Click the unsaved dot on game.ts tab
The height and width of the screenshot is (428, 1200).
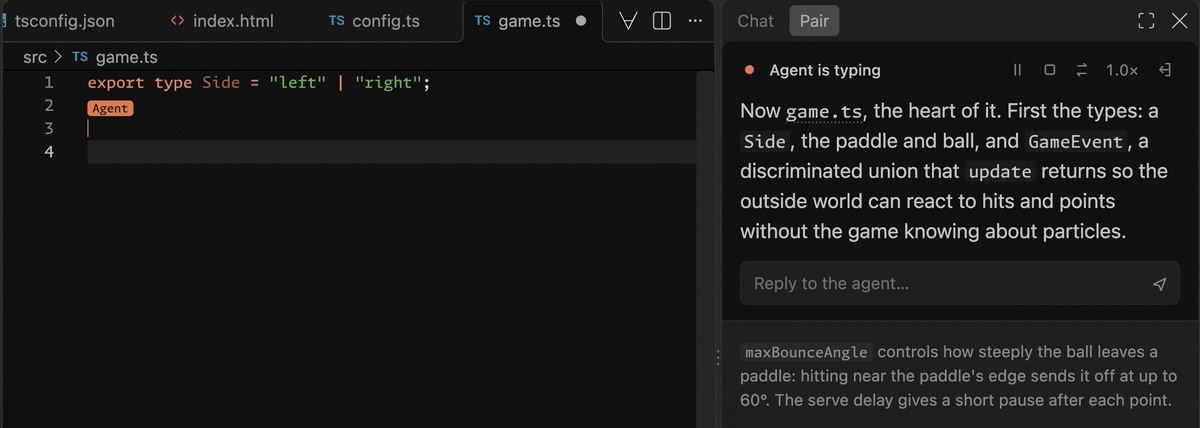581,21
